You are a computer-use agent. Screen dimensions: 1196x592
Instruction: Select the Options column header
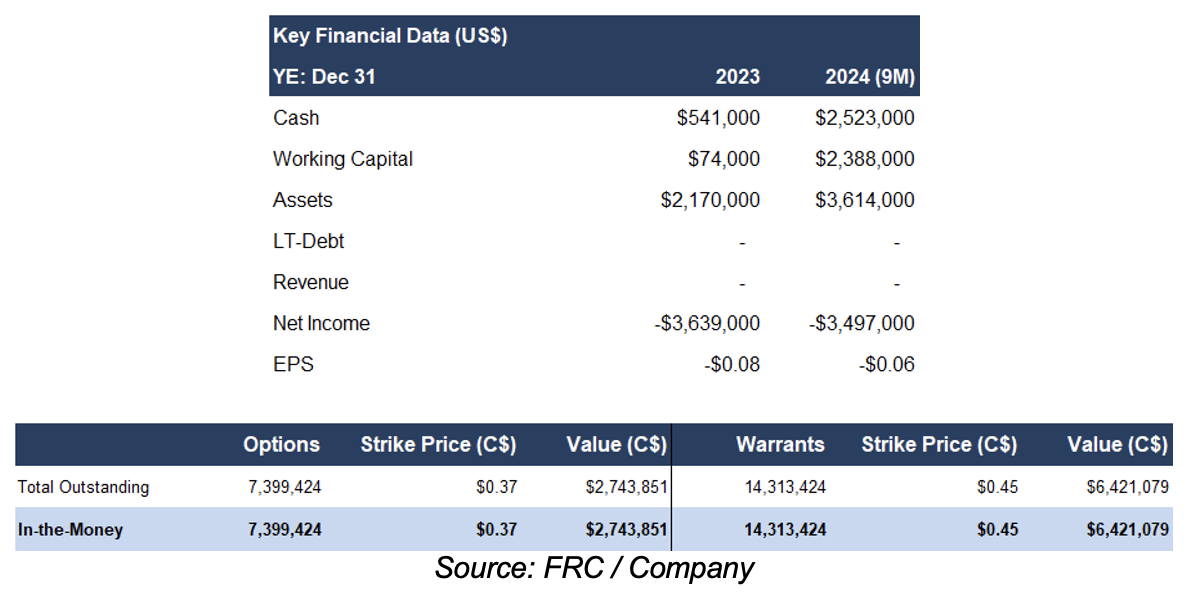pos(281,445)
